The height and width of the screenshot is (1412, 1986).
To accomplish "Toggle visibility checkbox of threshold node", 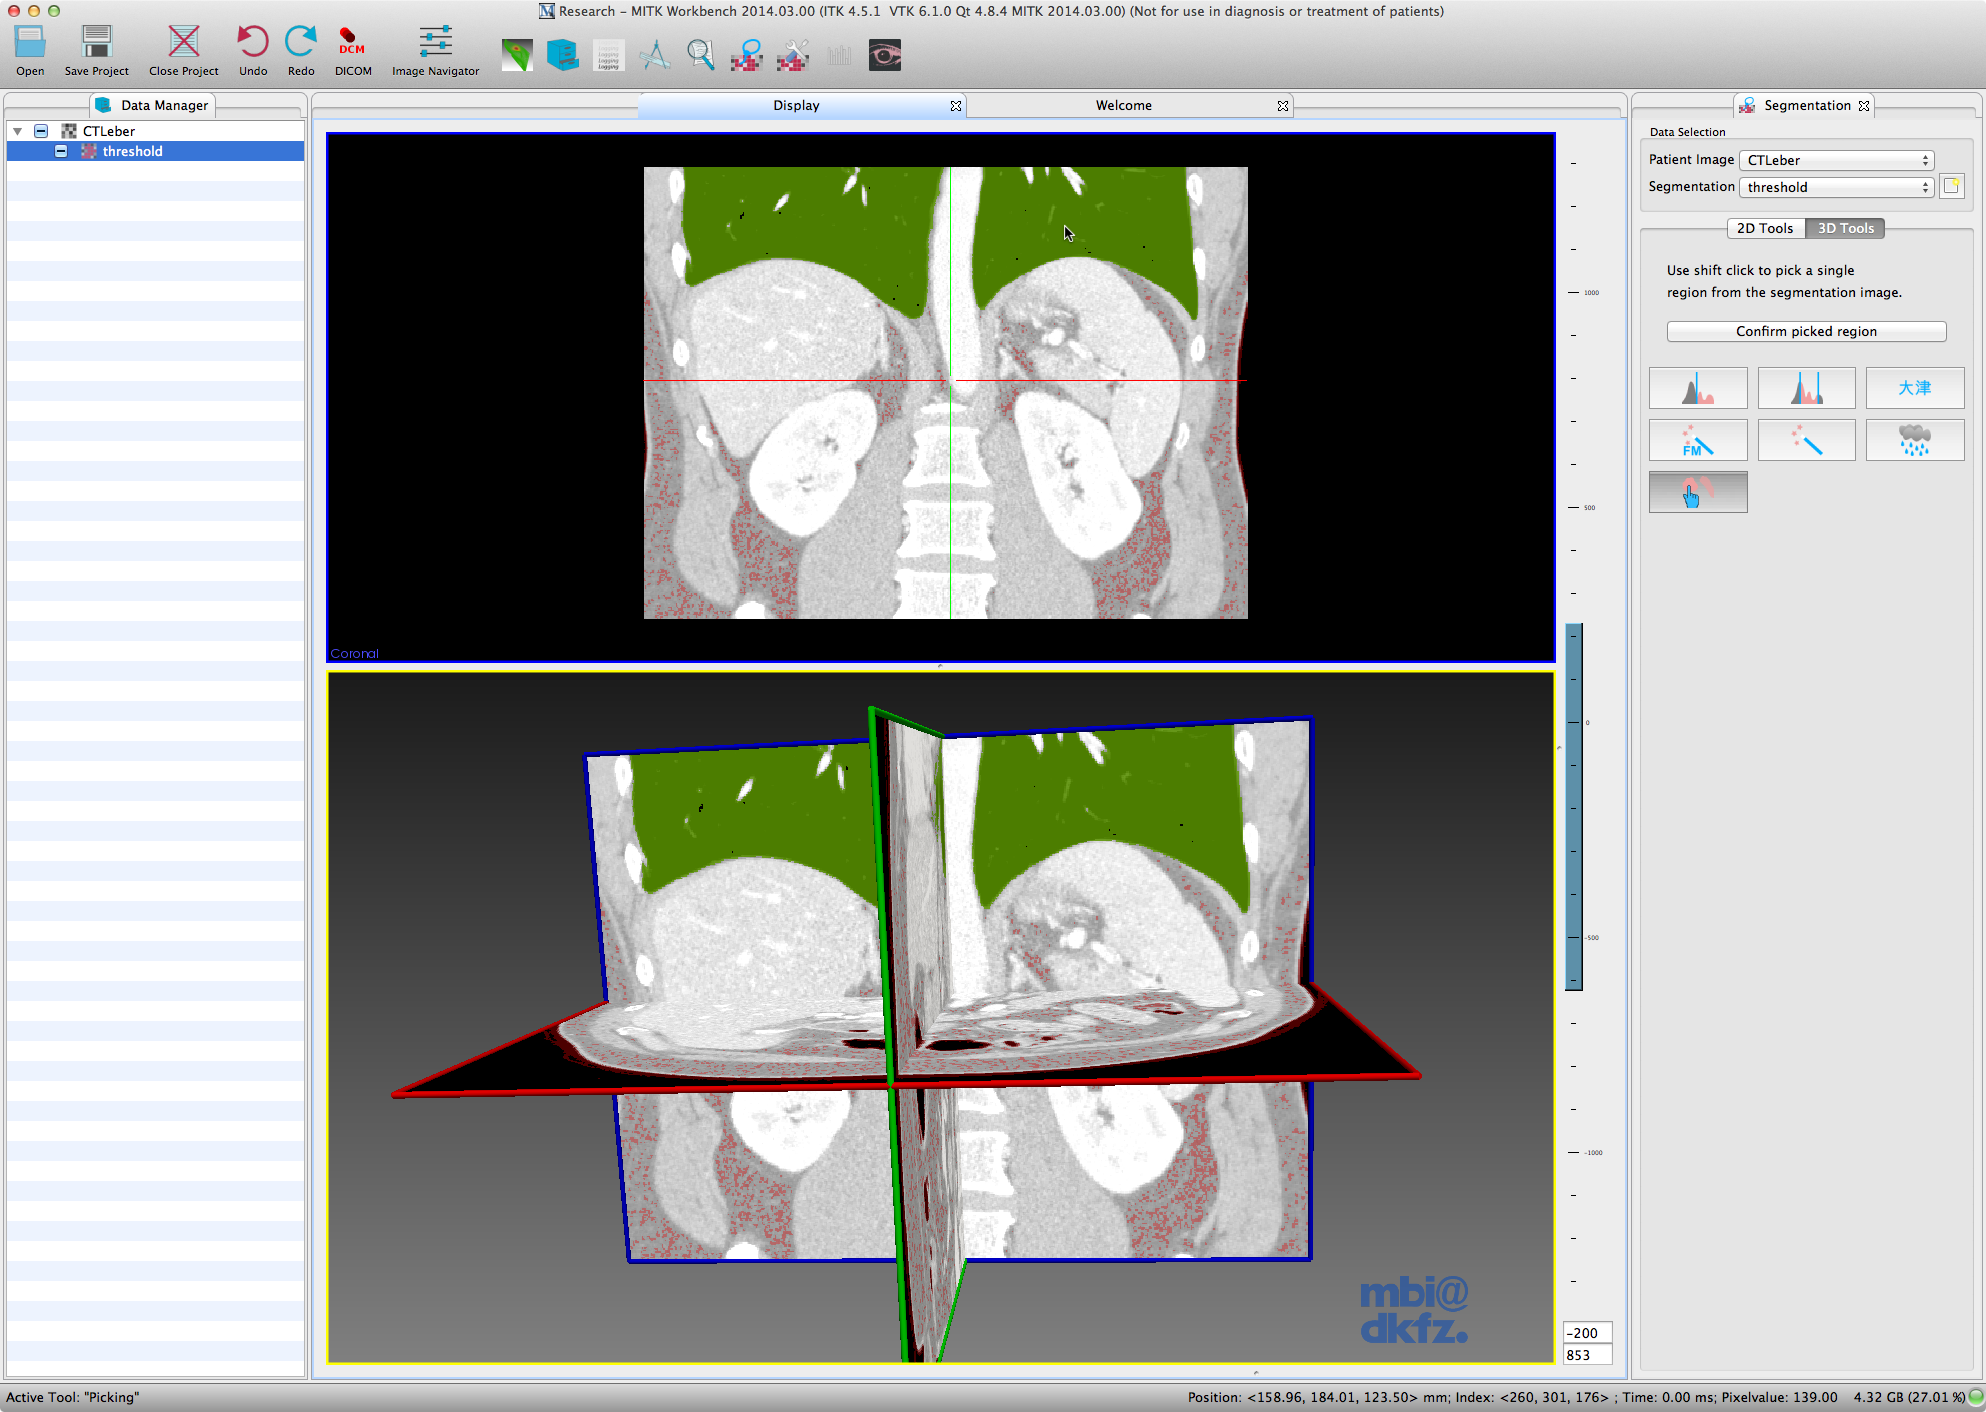I will 61,151.
